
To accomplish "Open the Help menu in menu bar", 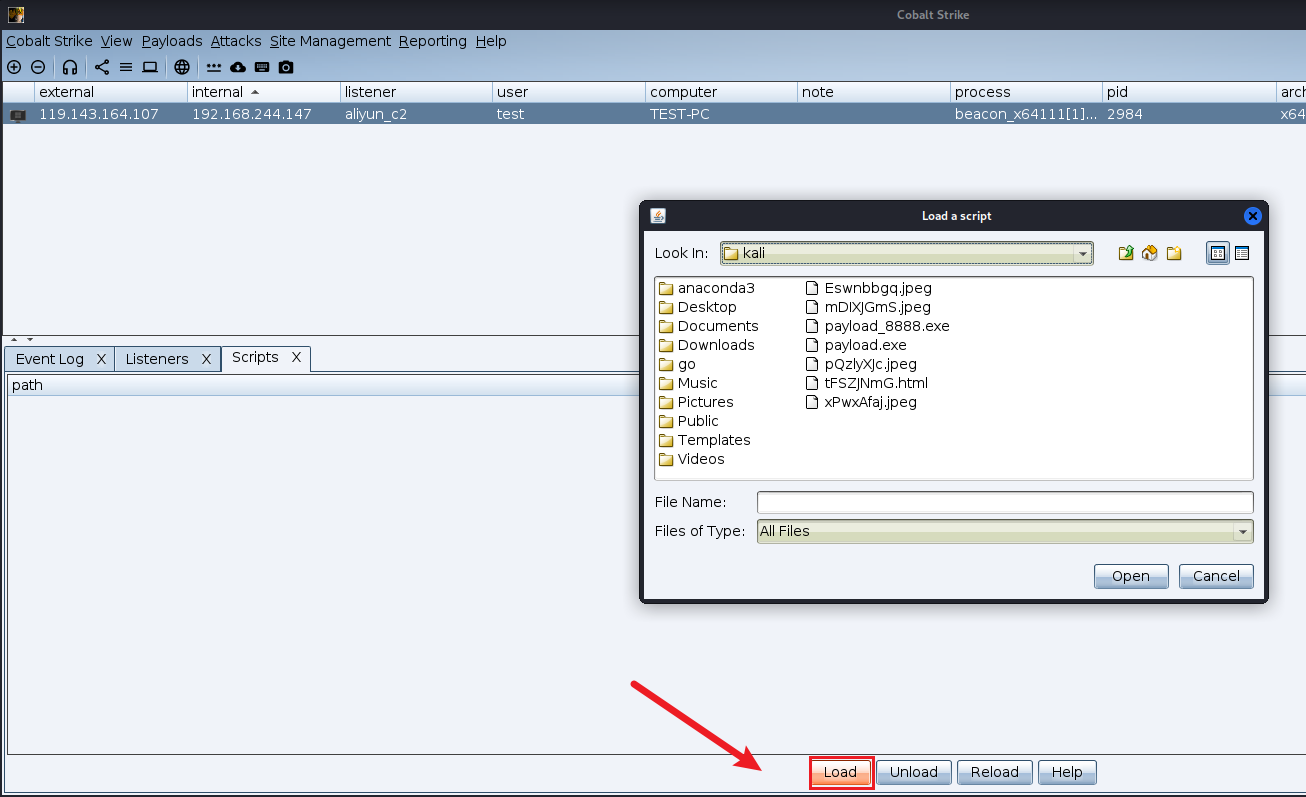I will coord(491,41).
